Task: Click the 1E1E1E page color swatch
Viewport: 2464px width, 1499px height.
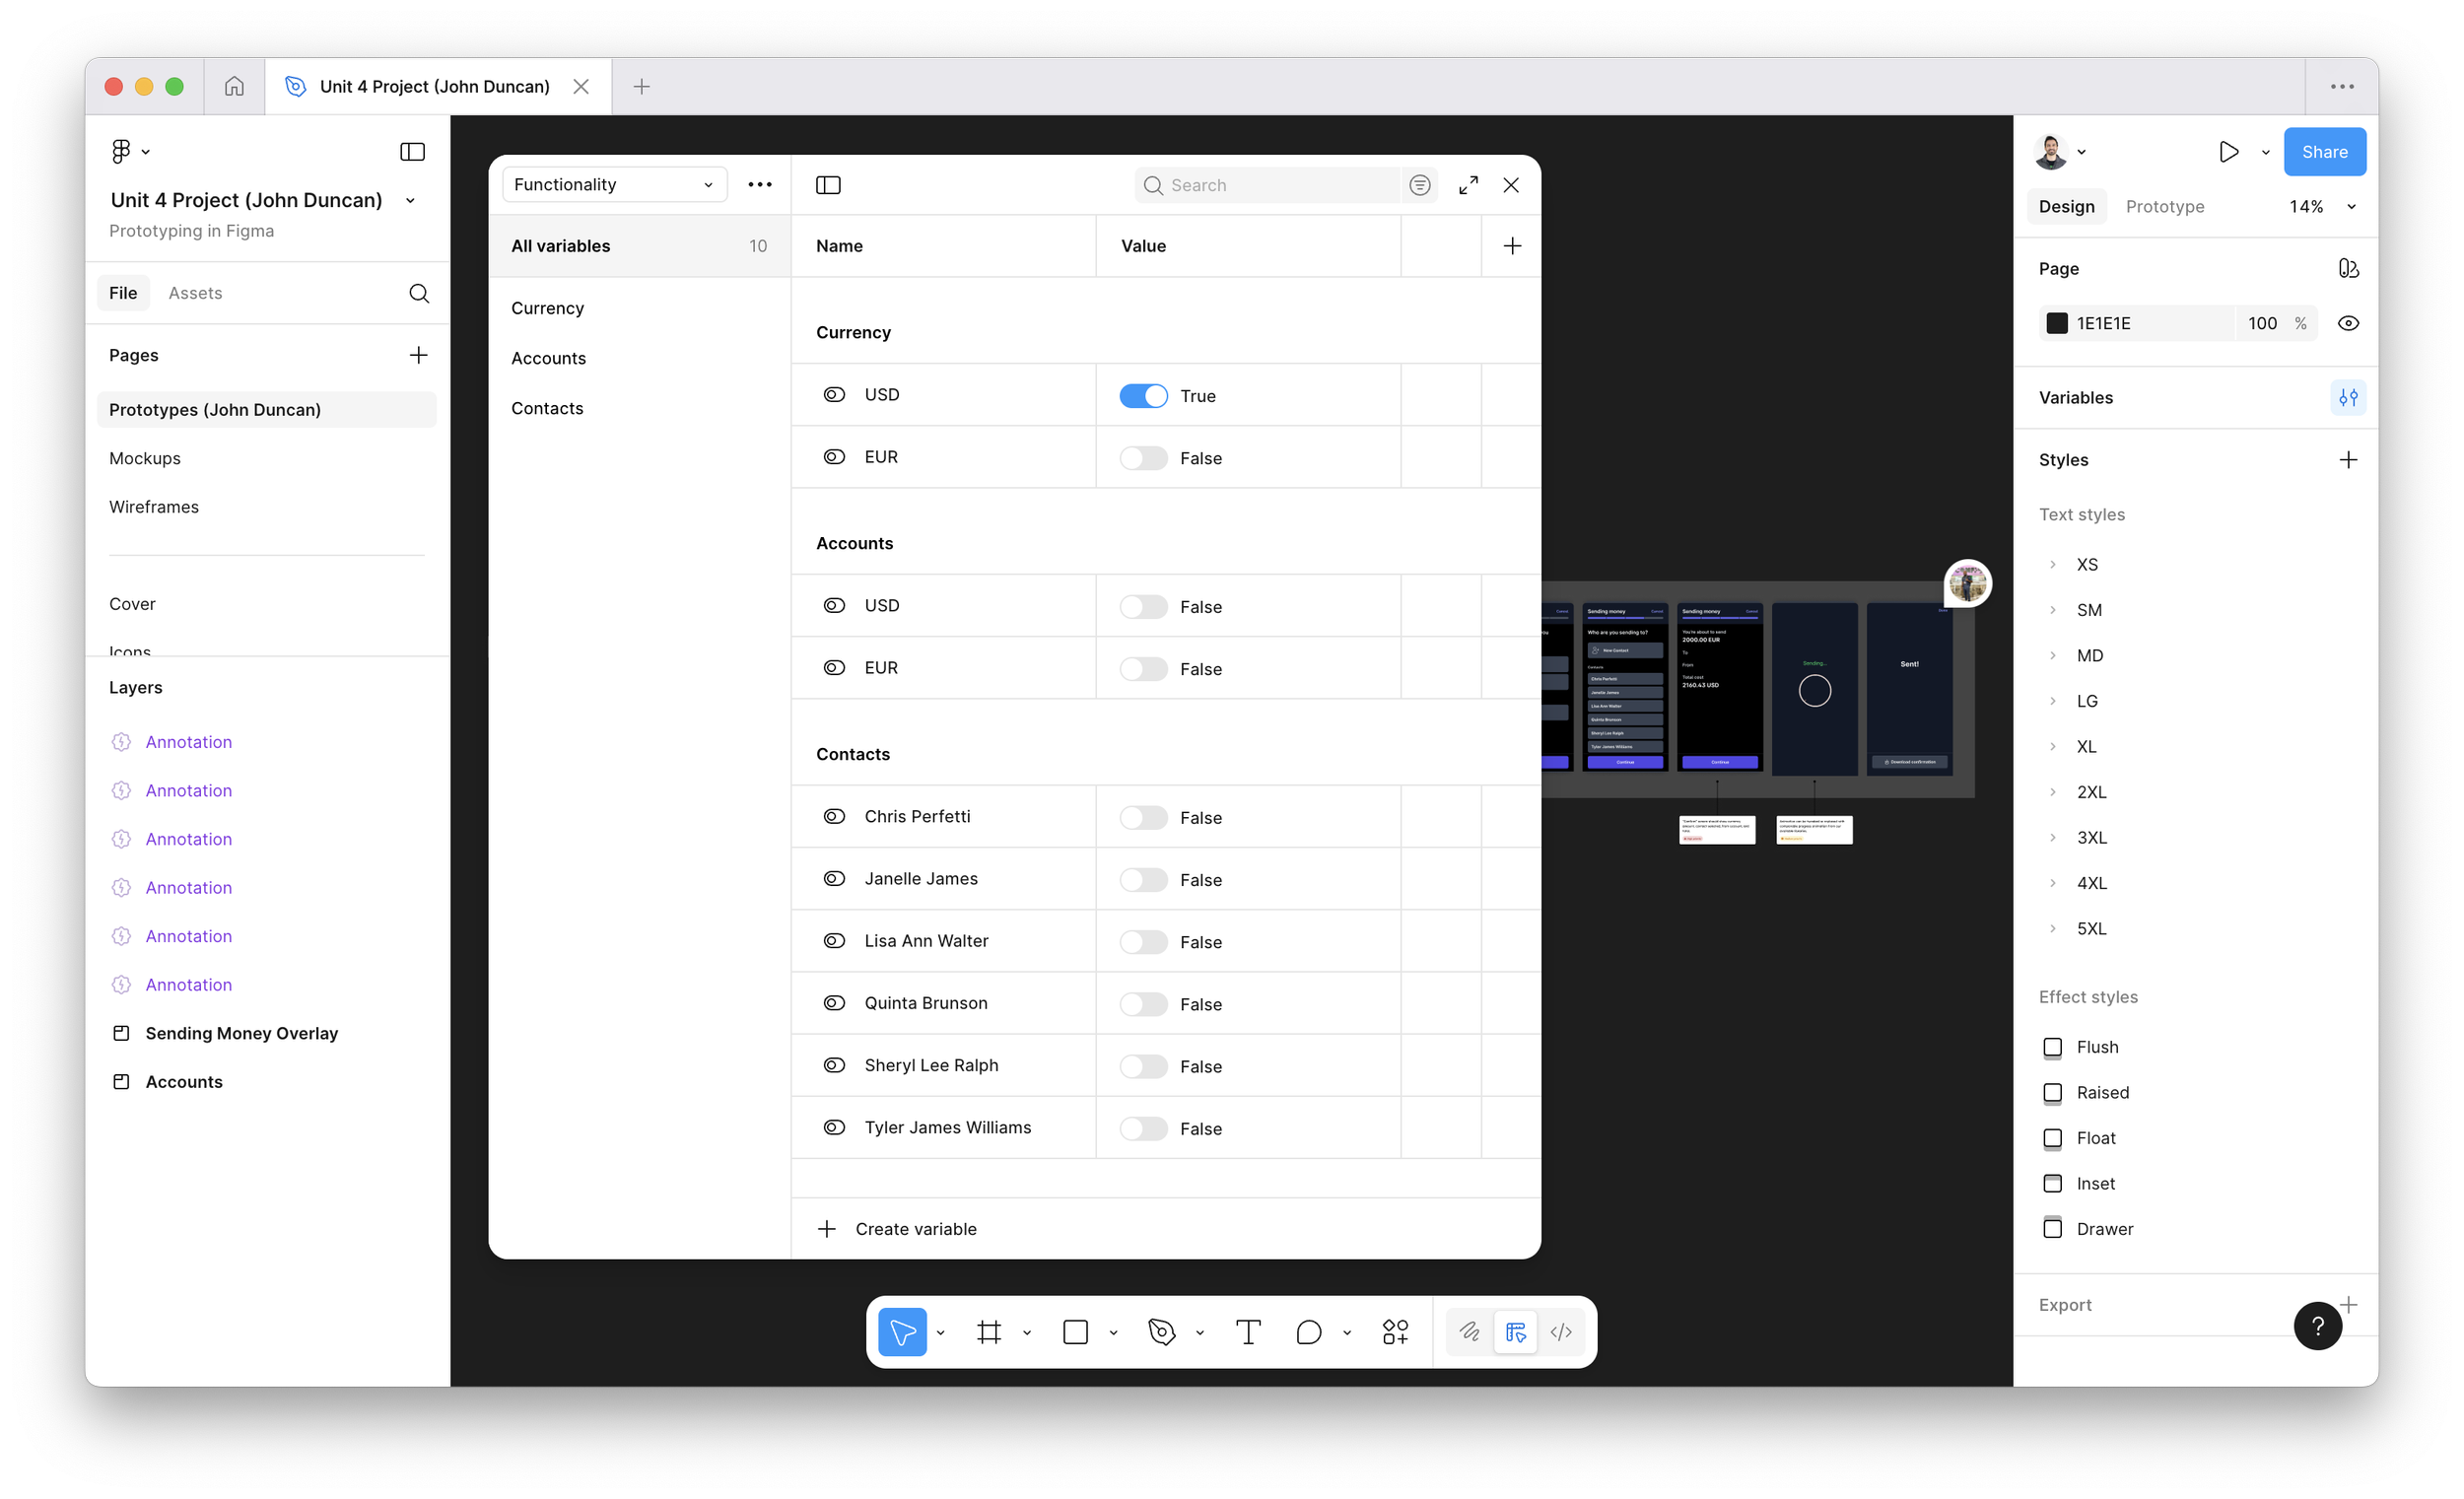Action: tap(2057, 323)
